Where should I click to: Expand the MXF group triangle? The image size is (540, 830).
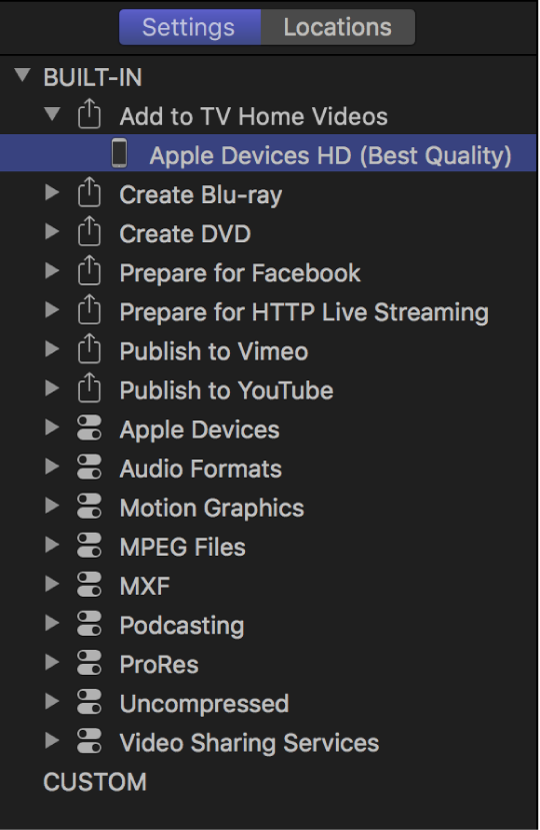pyautogui.click(x=52, y=584)
